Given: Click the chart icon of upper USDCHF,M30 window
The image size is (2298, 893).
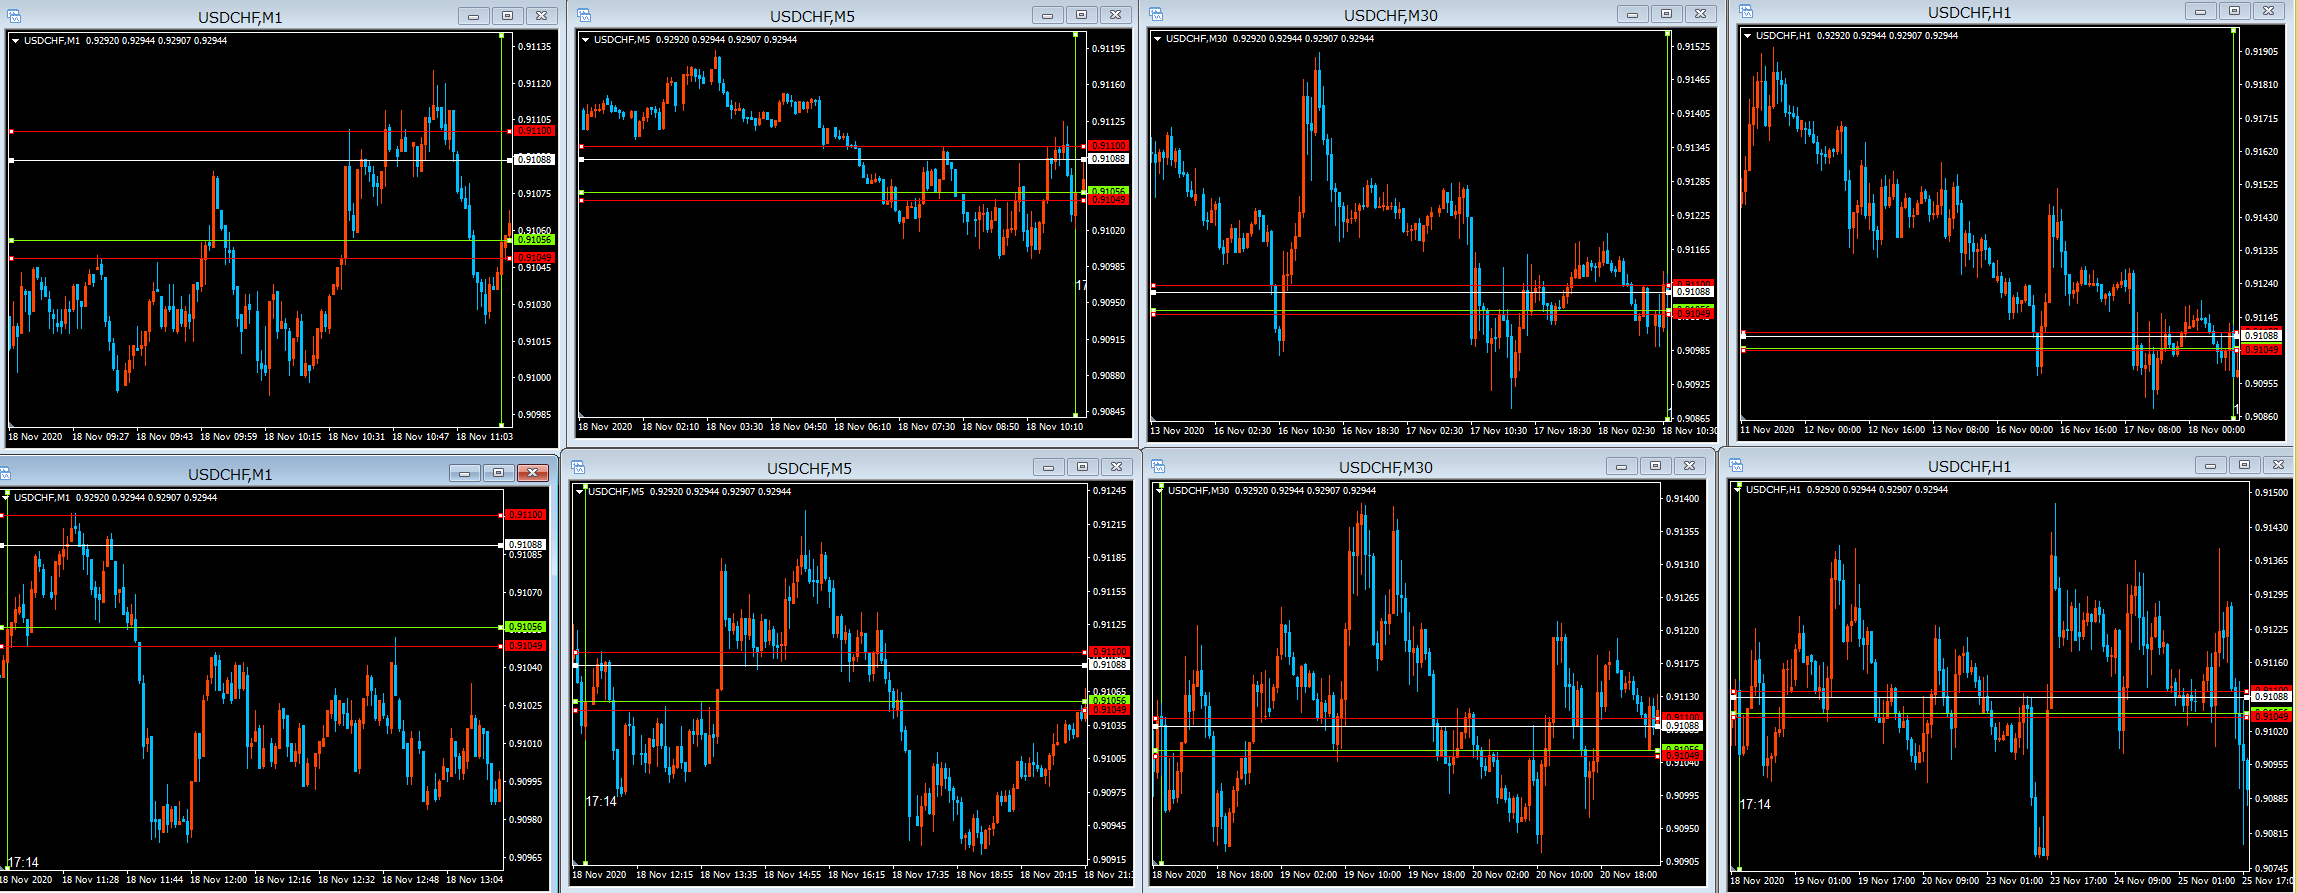Looking at the screenshot, I should point(1156,14).
